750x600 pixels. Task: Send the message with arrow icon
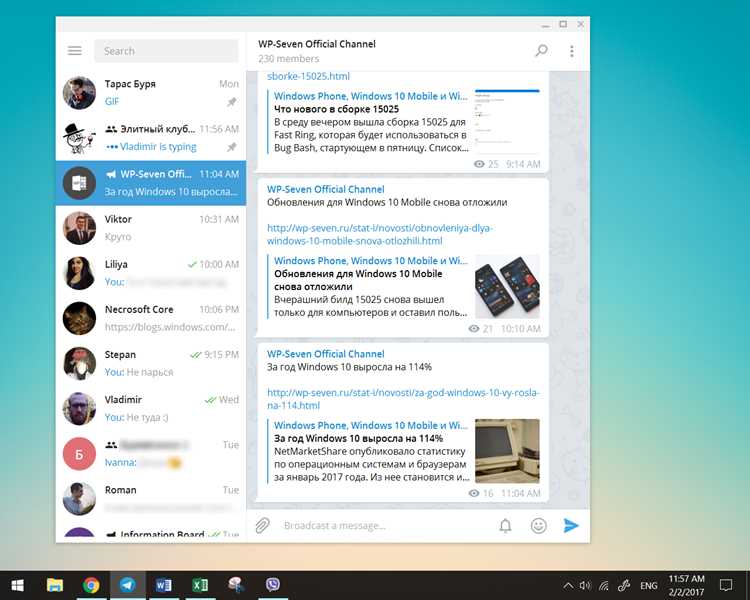(571, 525)
